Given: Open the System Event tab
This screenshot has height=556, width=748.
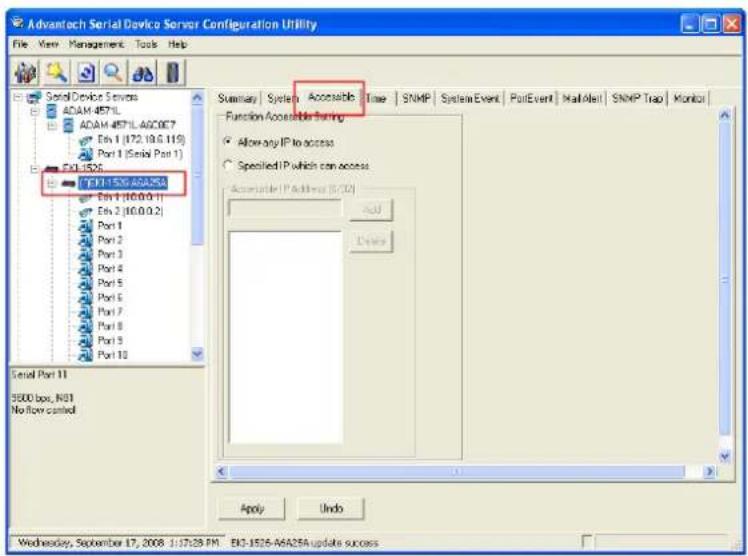Looking at the screenshot, I should (x=470, y=99).
